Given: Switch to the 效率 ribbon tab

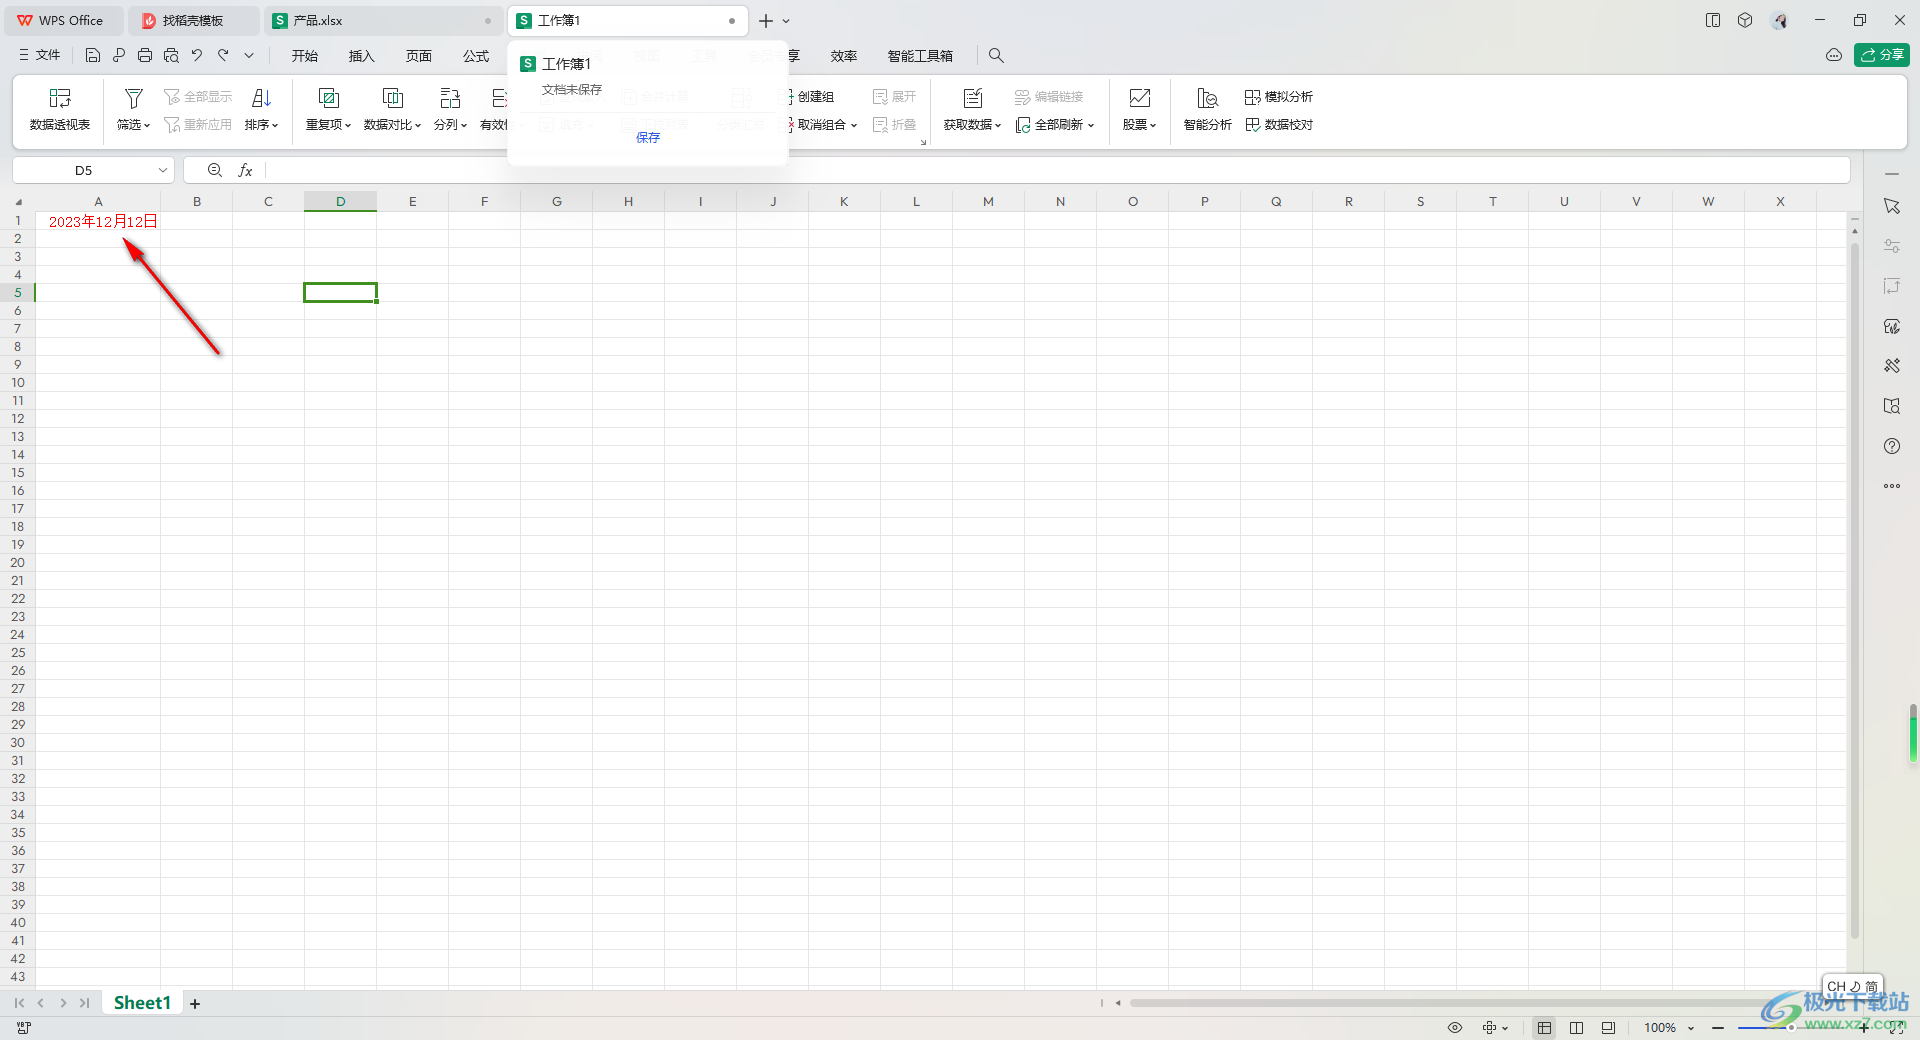Looking at the screenshot, I should [844, 56].
